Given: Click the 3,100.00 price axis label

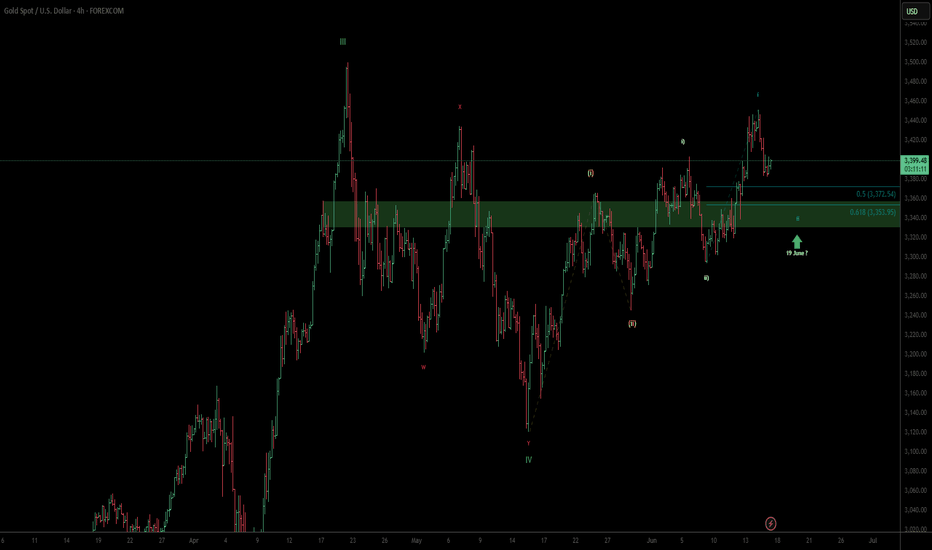Looking at the screenshot, I should click(915, 451).
